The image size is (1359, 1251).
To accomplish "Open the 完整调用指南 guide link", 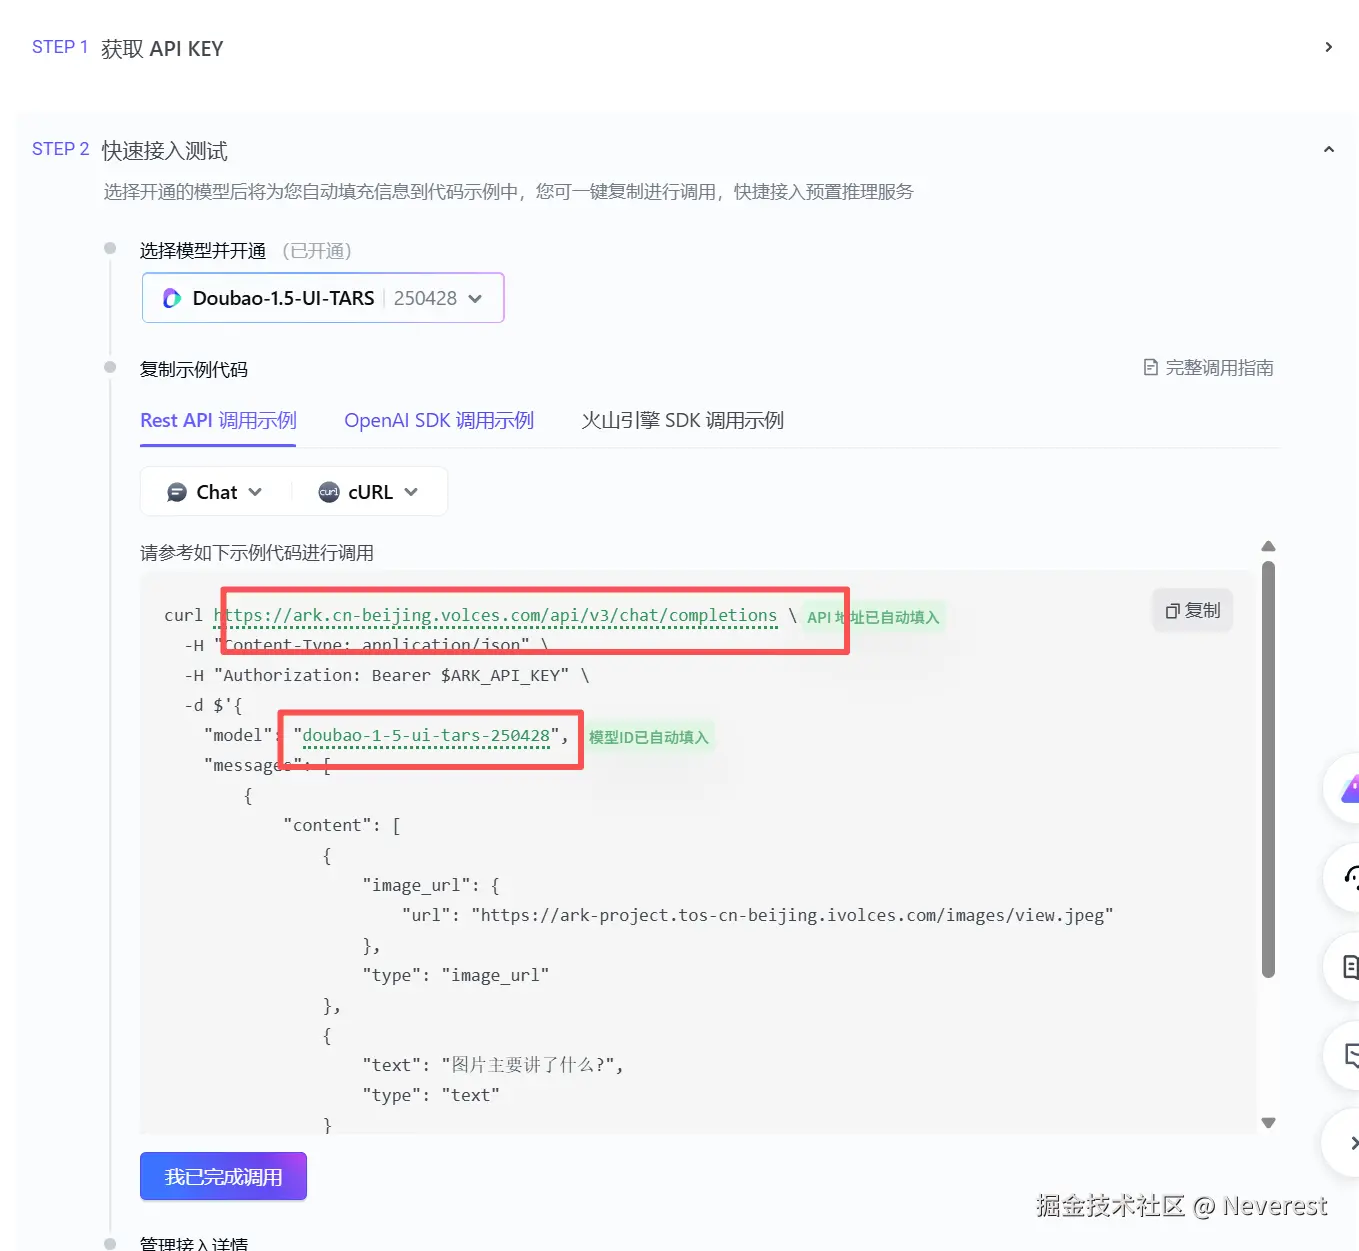I will pos(1209,368).
